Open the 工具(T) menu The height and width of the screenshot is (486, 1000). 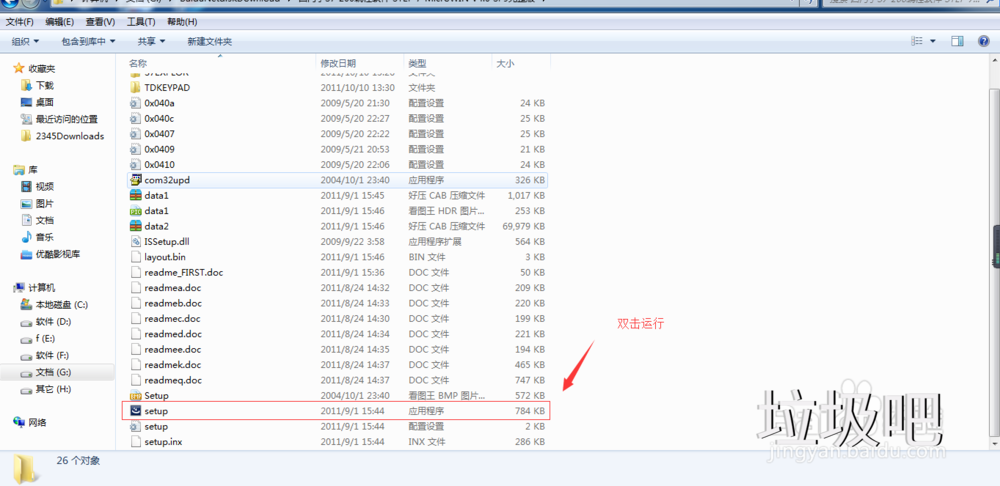[x=141, y=22]
